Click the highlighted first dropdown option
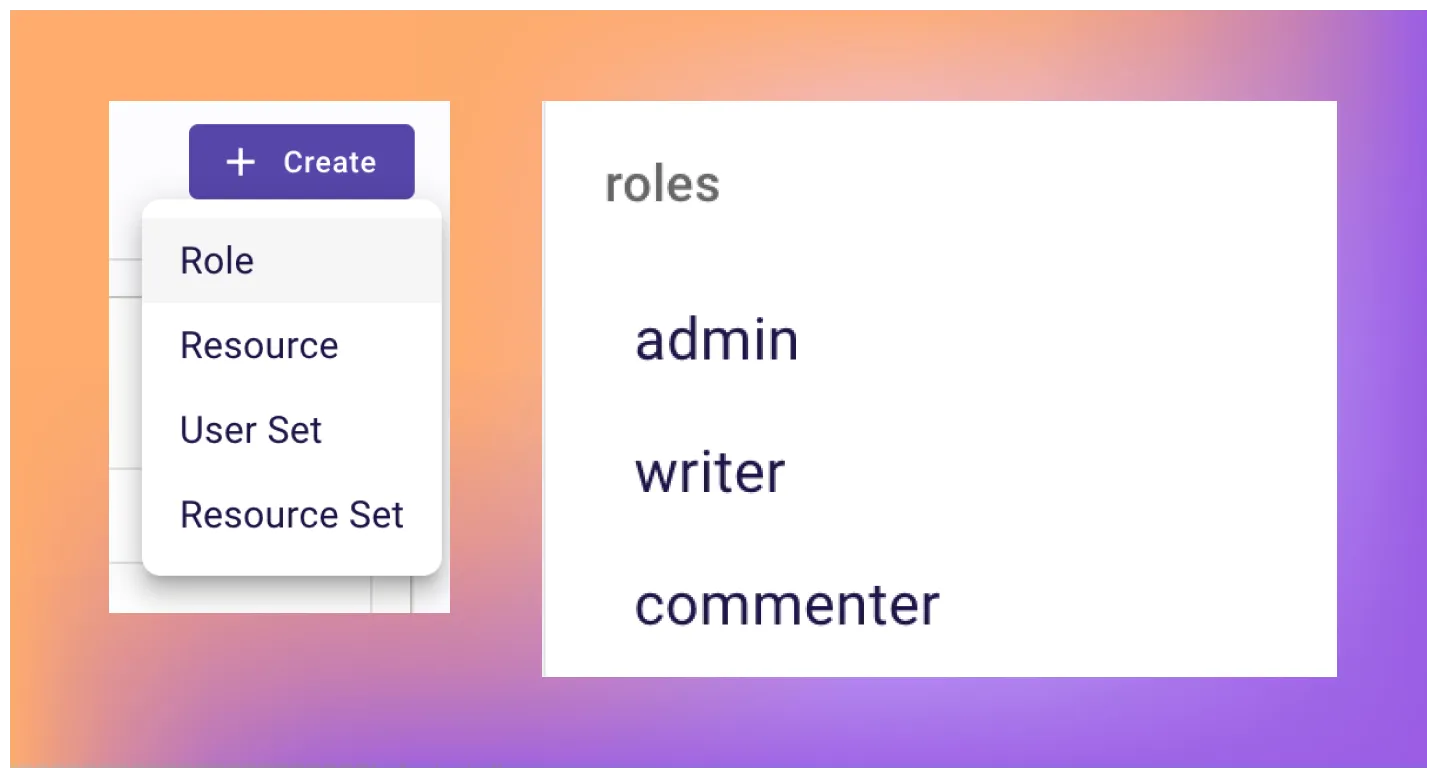 pos(216,260)
